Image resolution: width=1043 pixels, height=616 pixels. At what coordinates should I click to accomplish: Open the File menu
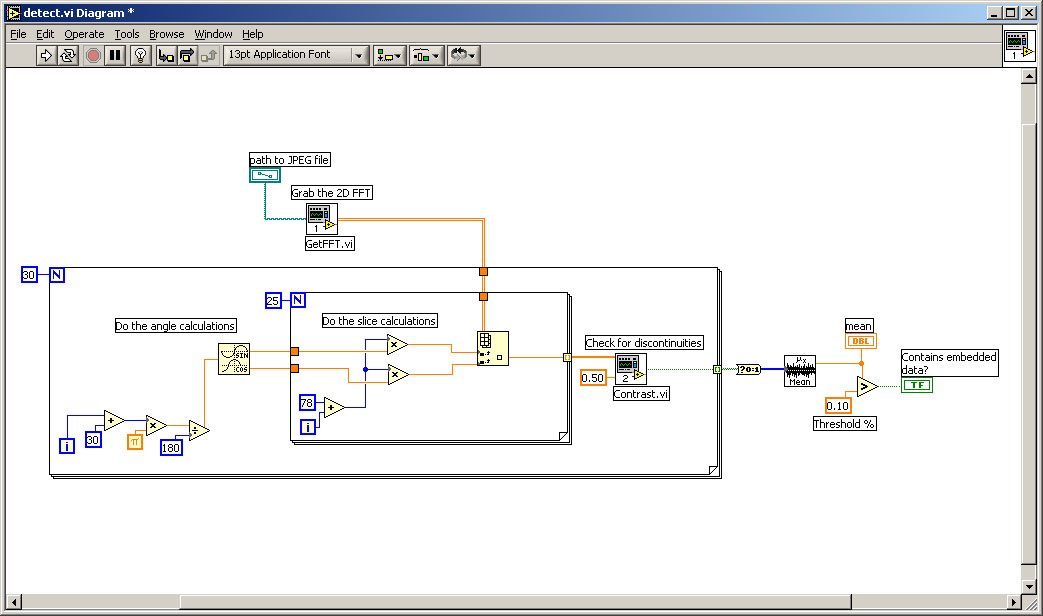(x=18, y=34)
